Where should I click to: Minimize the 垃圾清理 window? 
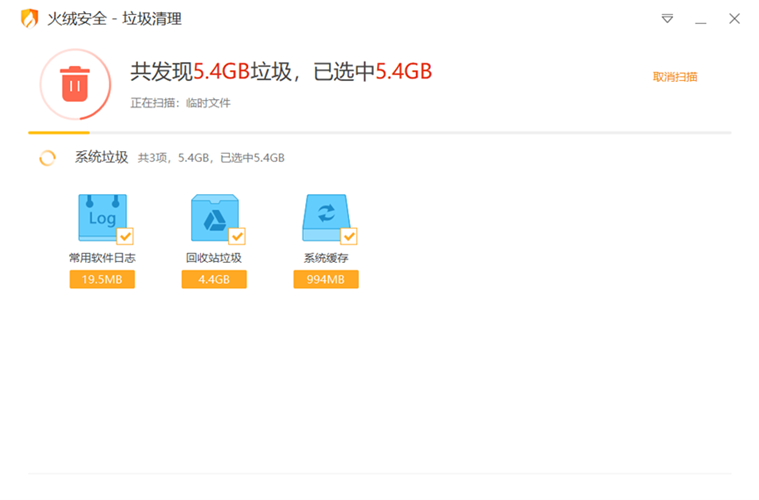700,22
